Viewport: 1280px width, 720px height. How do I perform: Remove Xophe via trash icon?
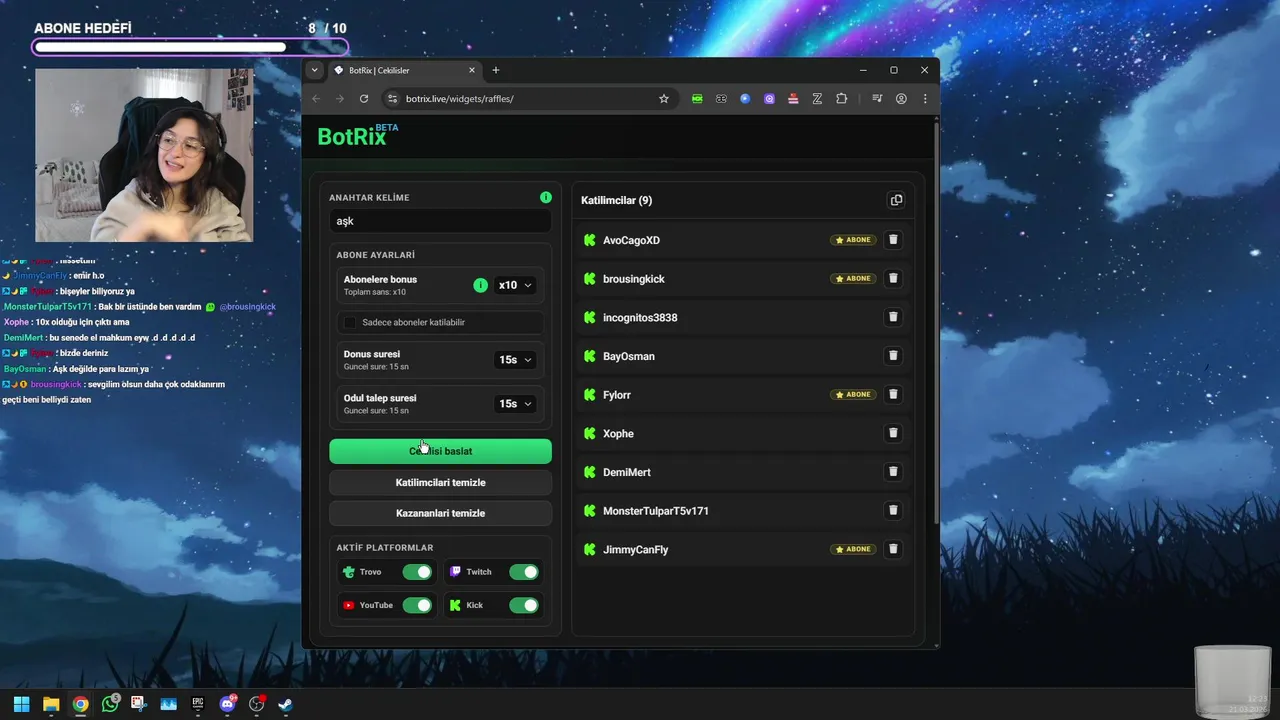(893, 433)
